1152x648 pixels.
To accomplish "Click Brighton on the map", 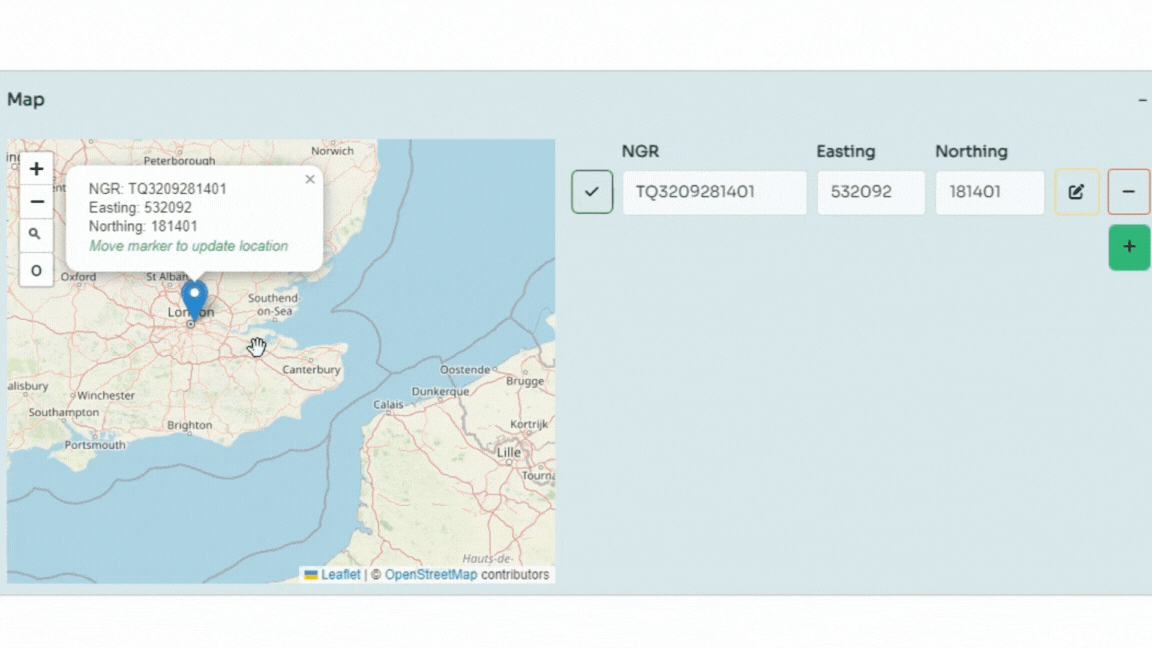I will (189, 425).
